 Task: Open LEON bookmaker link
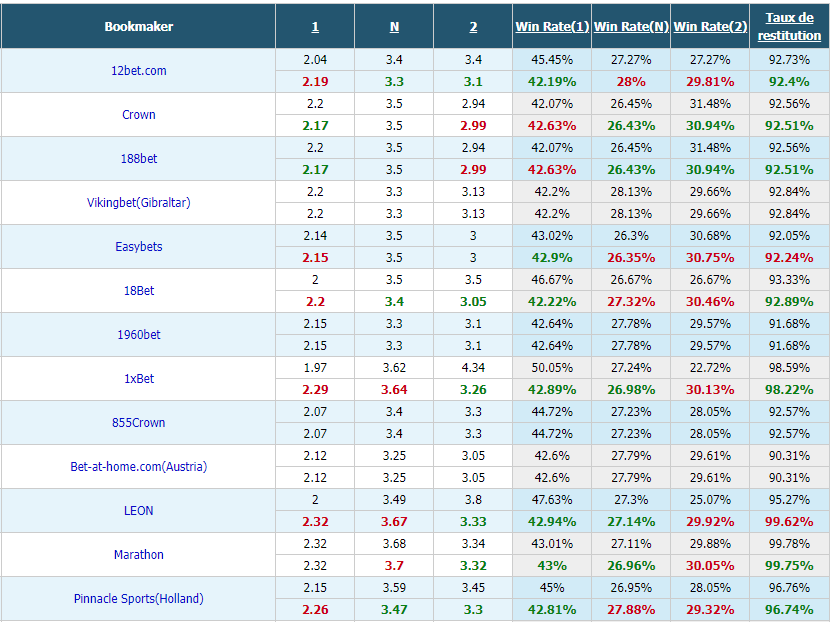138,510
